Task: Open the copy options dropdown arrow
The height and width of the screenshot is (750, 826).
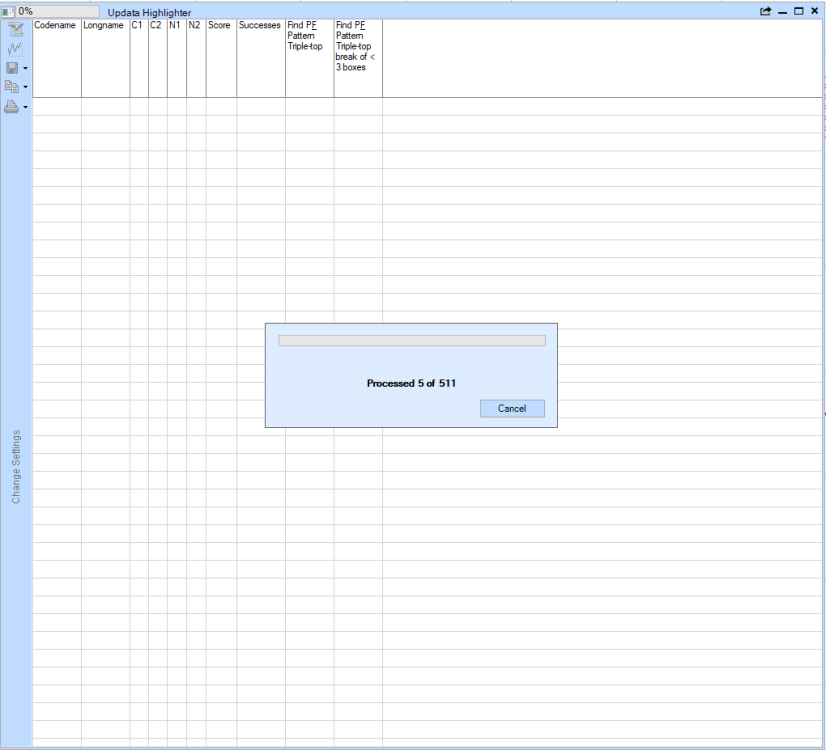Action: pyautogui.click(x=24, y=86)
